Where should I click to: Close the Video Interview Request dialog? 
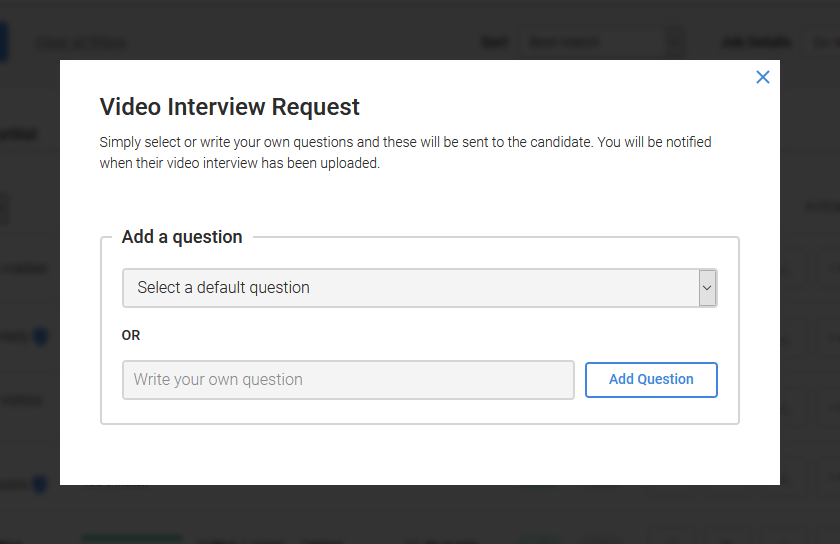tap(763, 77)
